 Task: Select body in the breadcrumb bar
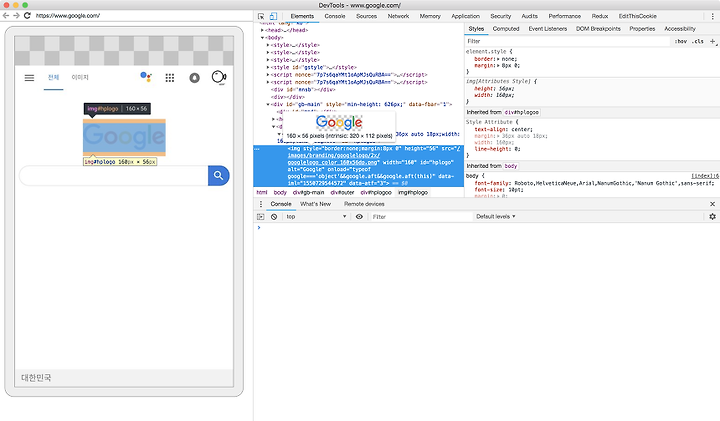(x=280, y=192)
